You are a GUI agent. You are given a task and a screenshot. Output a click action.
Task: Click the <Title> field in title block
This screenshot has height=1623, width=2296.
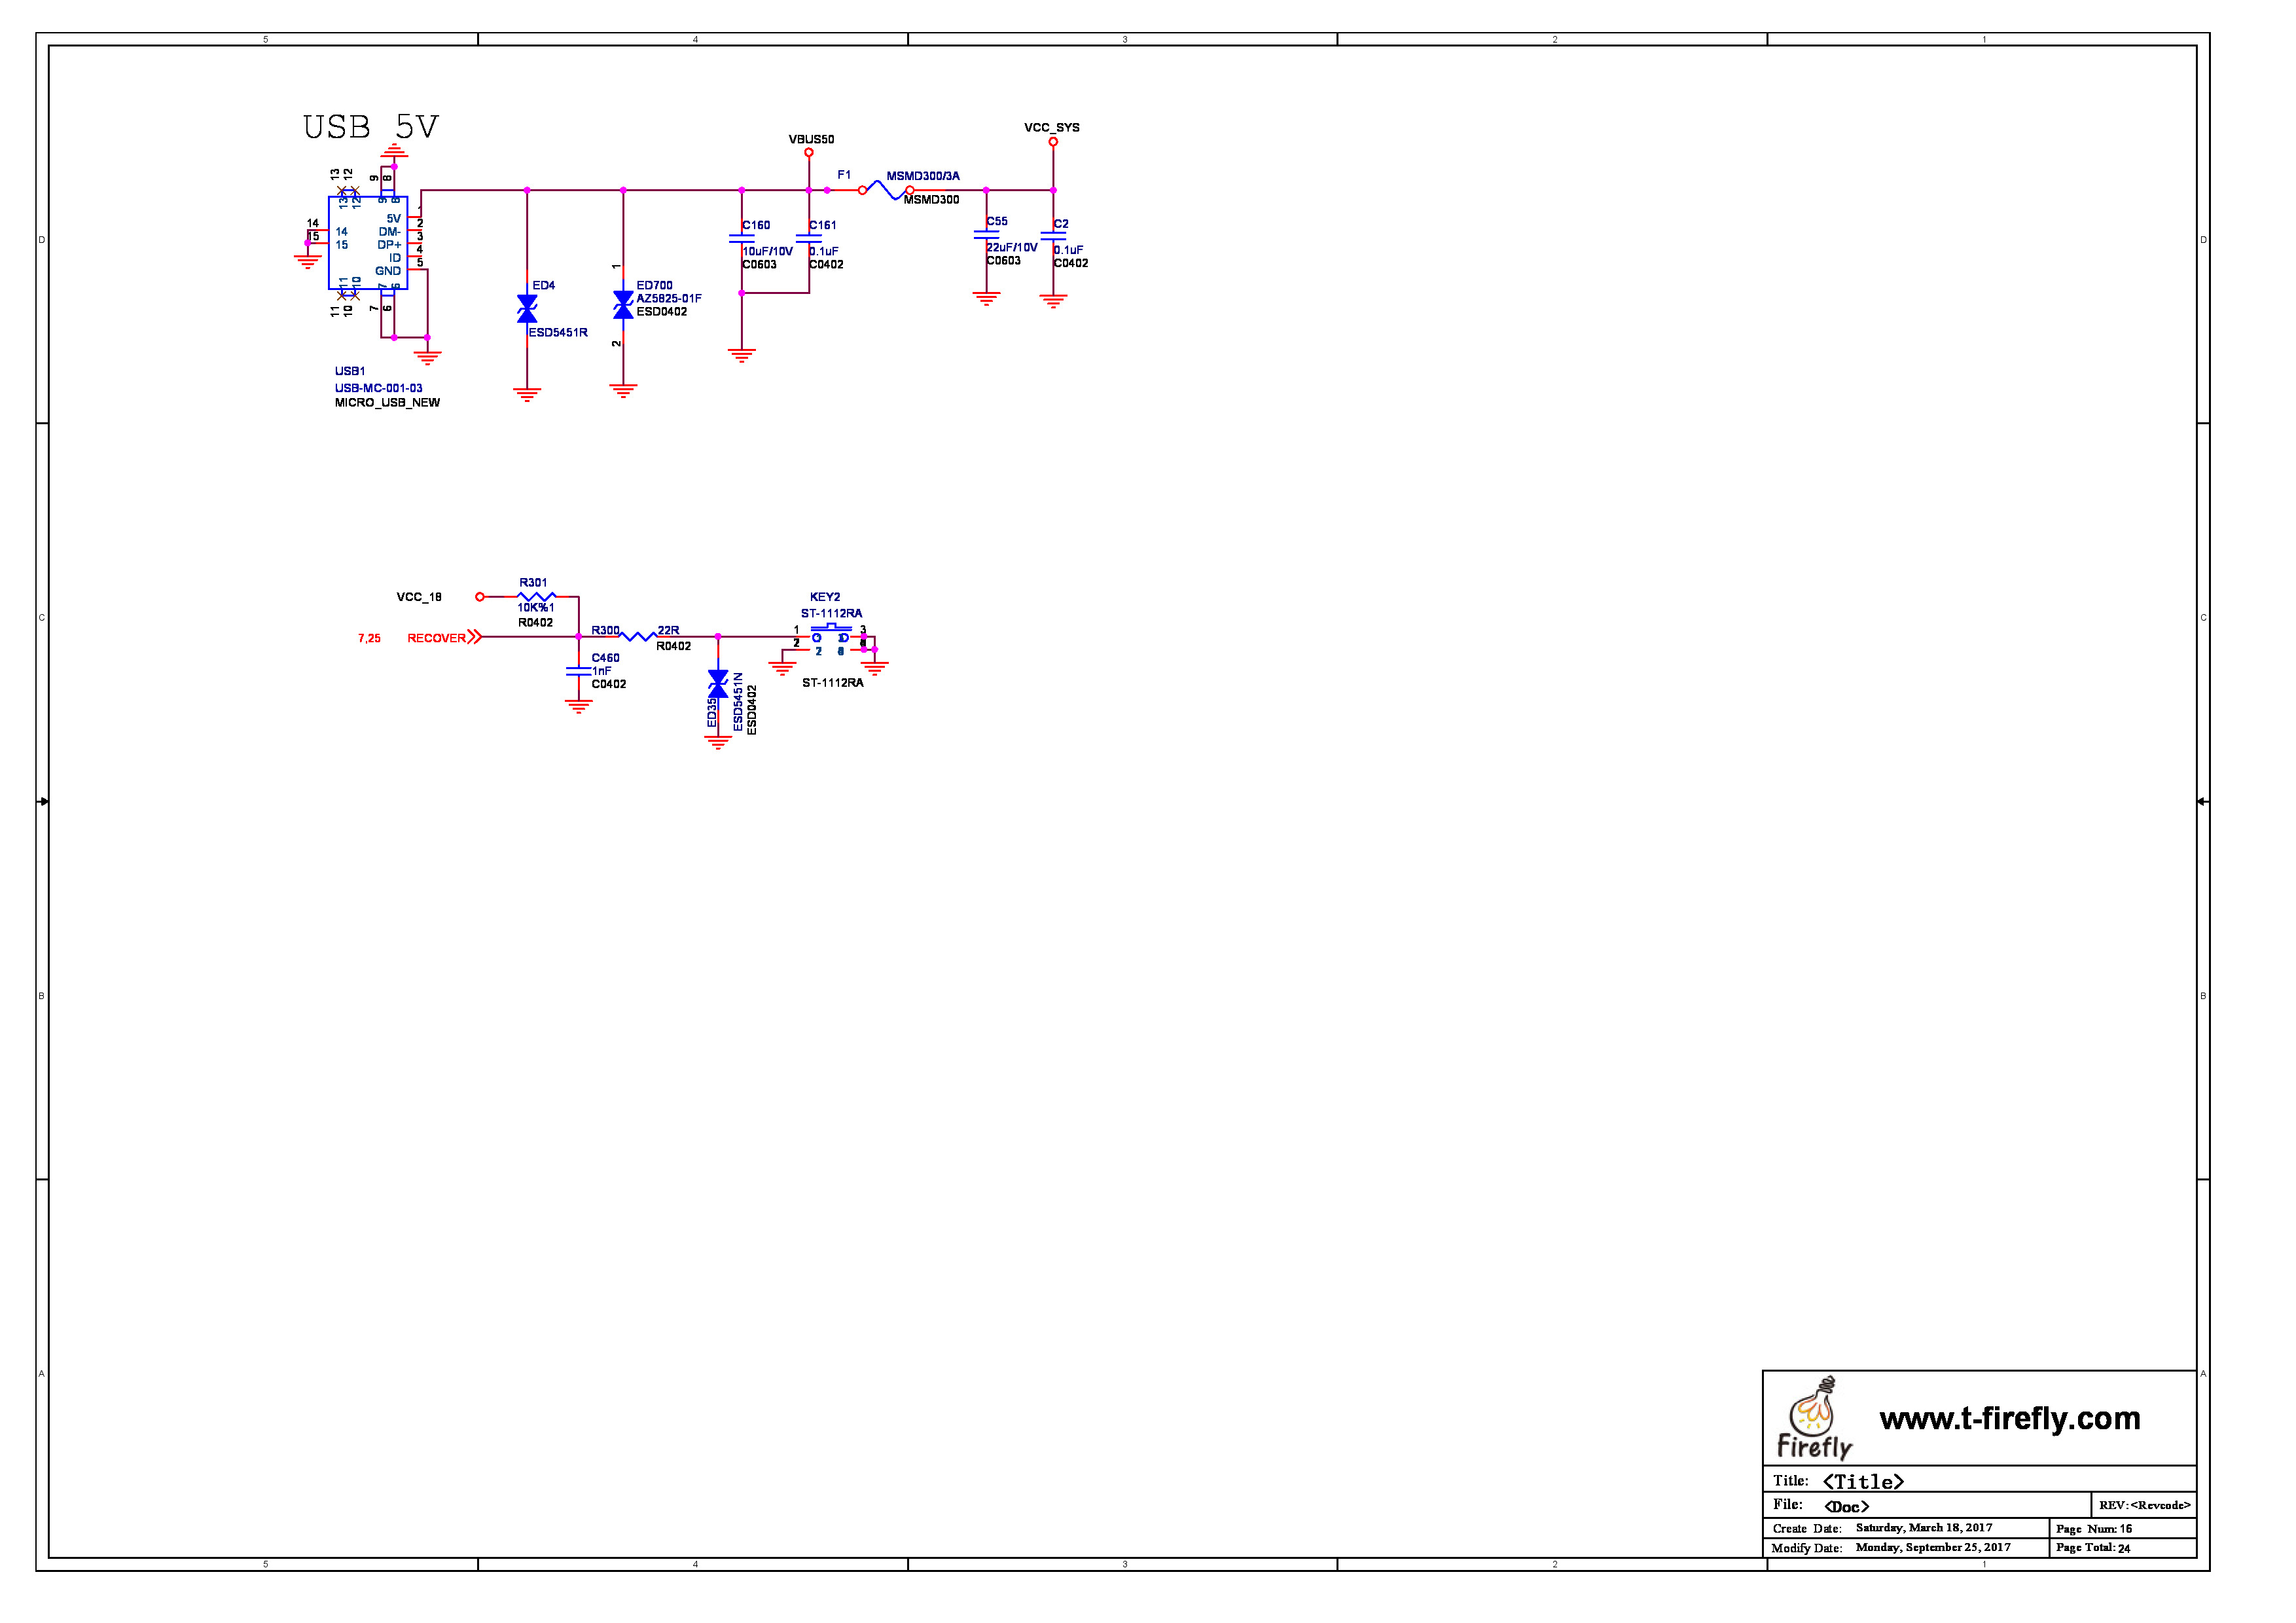(1862, 1482)
